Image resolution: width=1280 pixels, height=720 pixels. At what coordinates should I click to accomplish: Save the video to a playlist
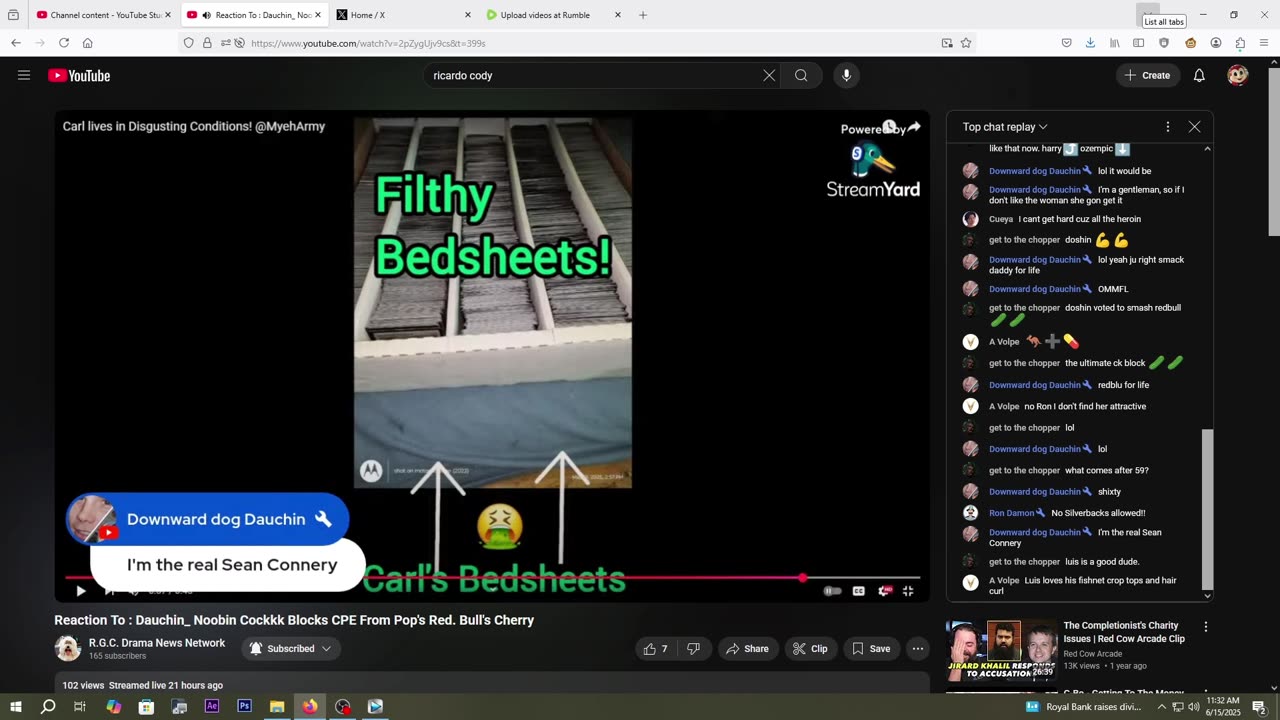[x=871, y=649]
